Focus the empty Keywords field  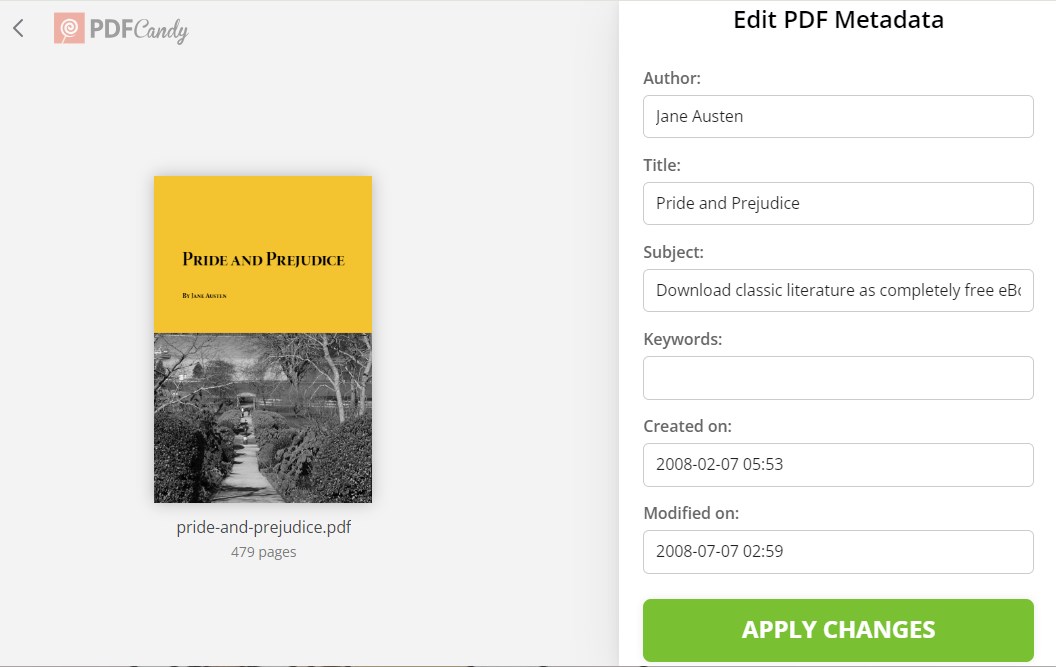point(837,377)
